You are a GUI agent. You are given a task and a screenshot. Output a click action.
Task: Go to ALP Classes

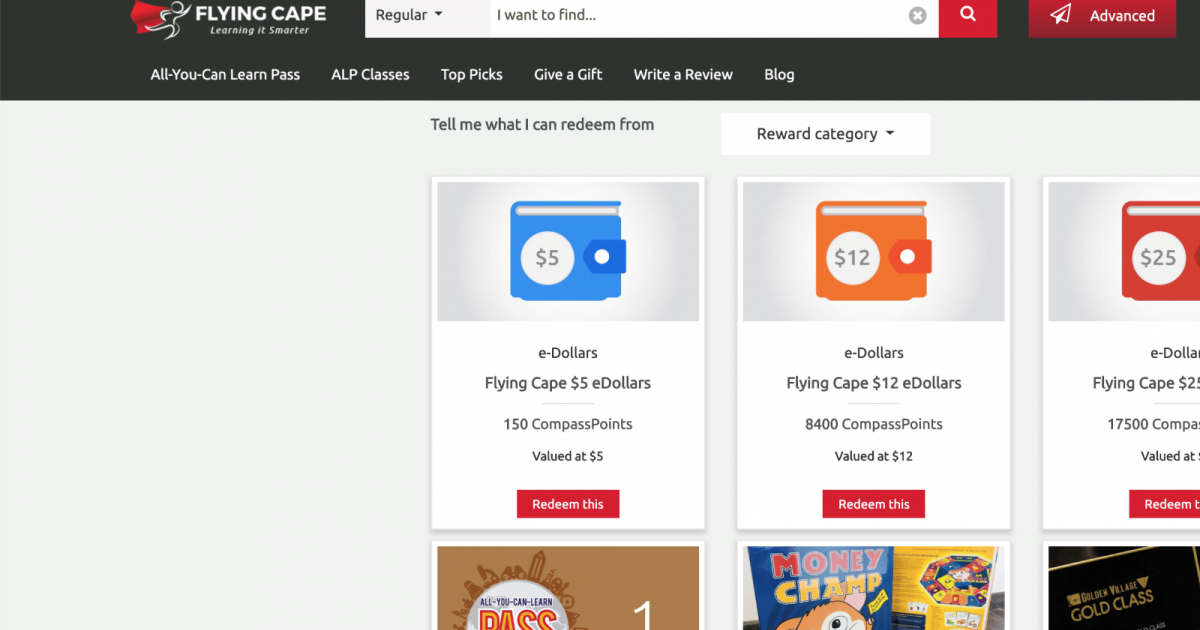(370, 74)
